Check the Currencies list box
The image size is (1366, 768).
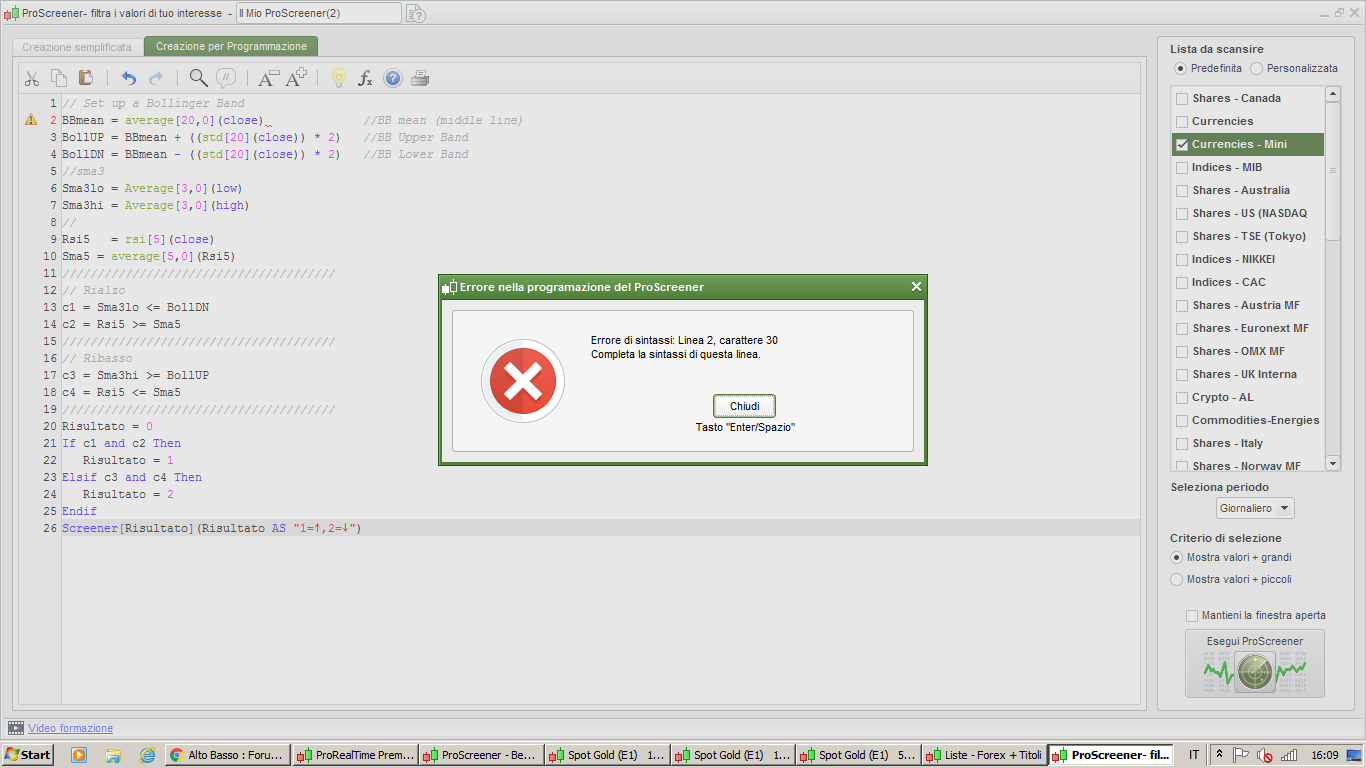click(x=1182, y=121)
